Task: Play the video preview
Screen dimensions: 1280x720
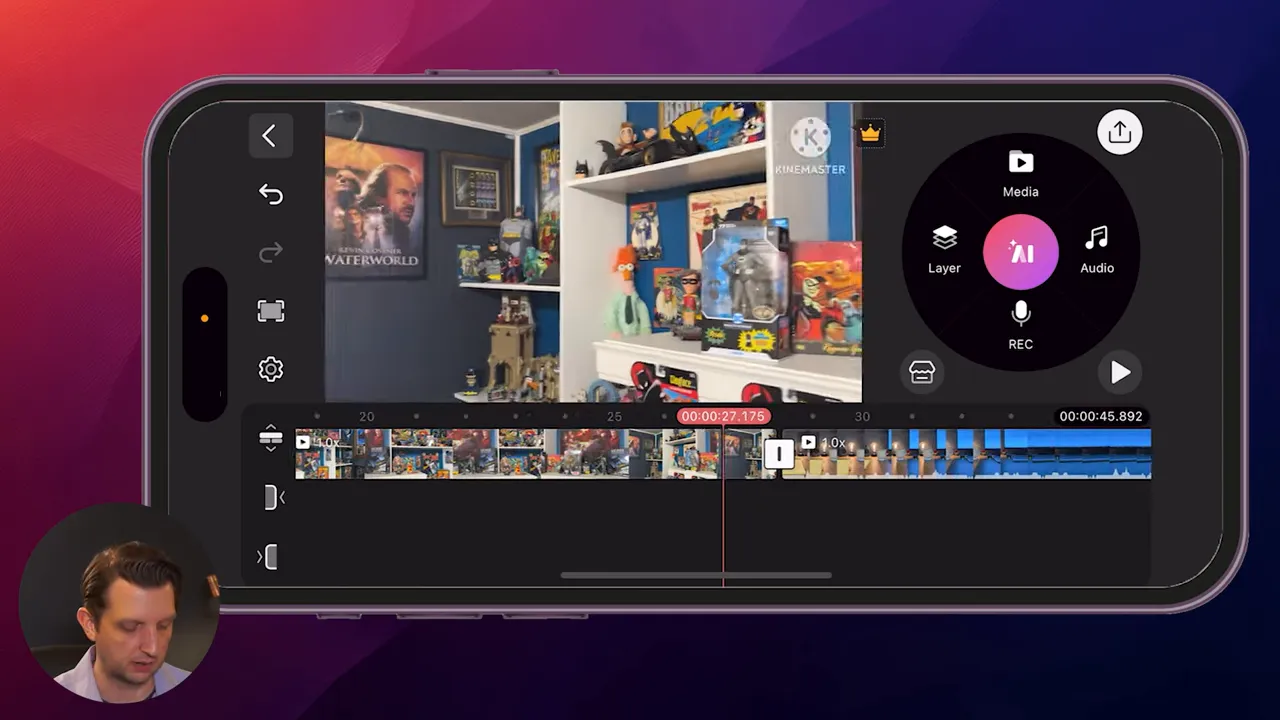Action: (x=1120, y=372)
